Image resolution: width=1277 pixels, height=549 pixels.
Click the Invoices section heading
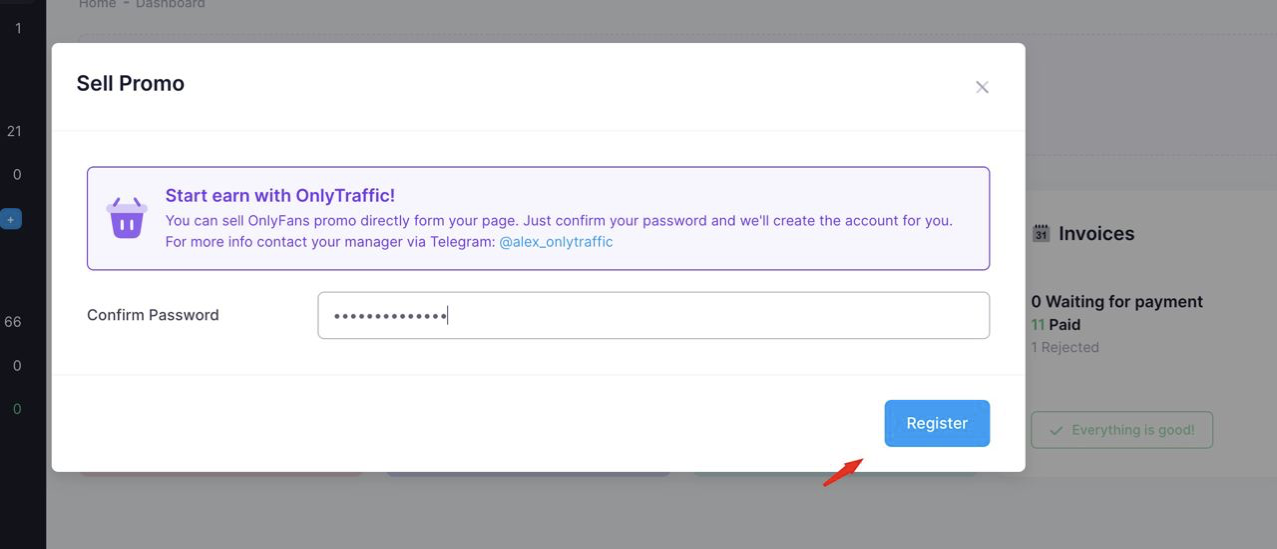tap(1096, 234)
